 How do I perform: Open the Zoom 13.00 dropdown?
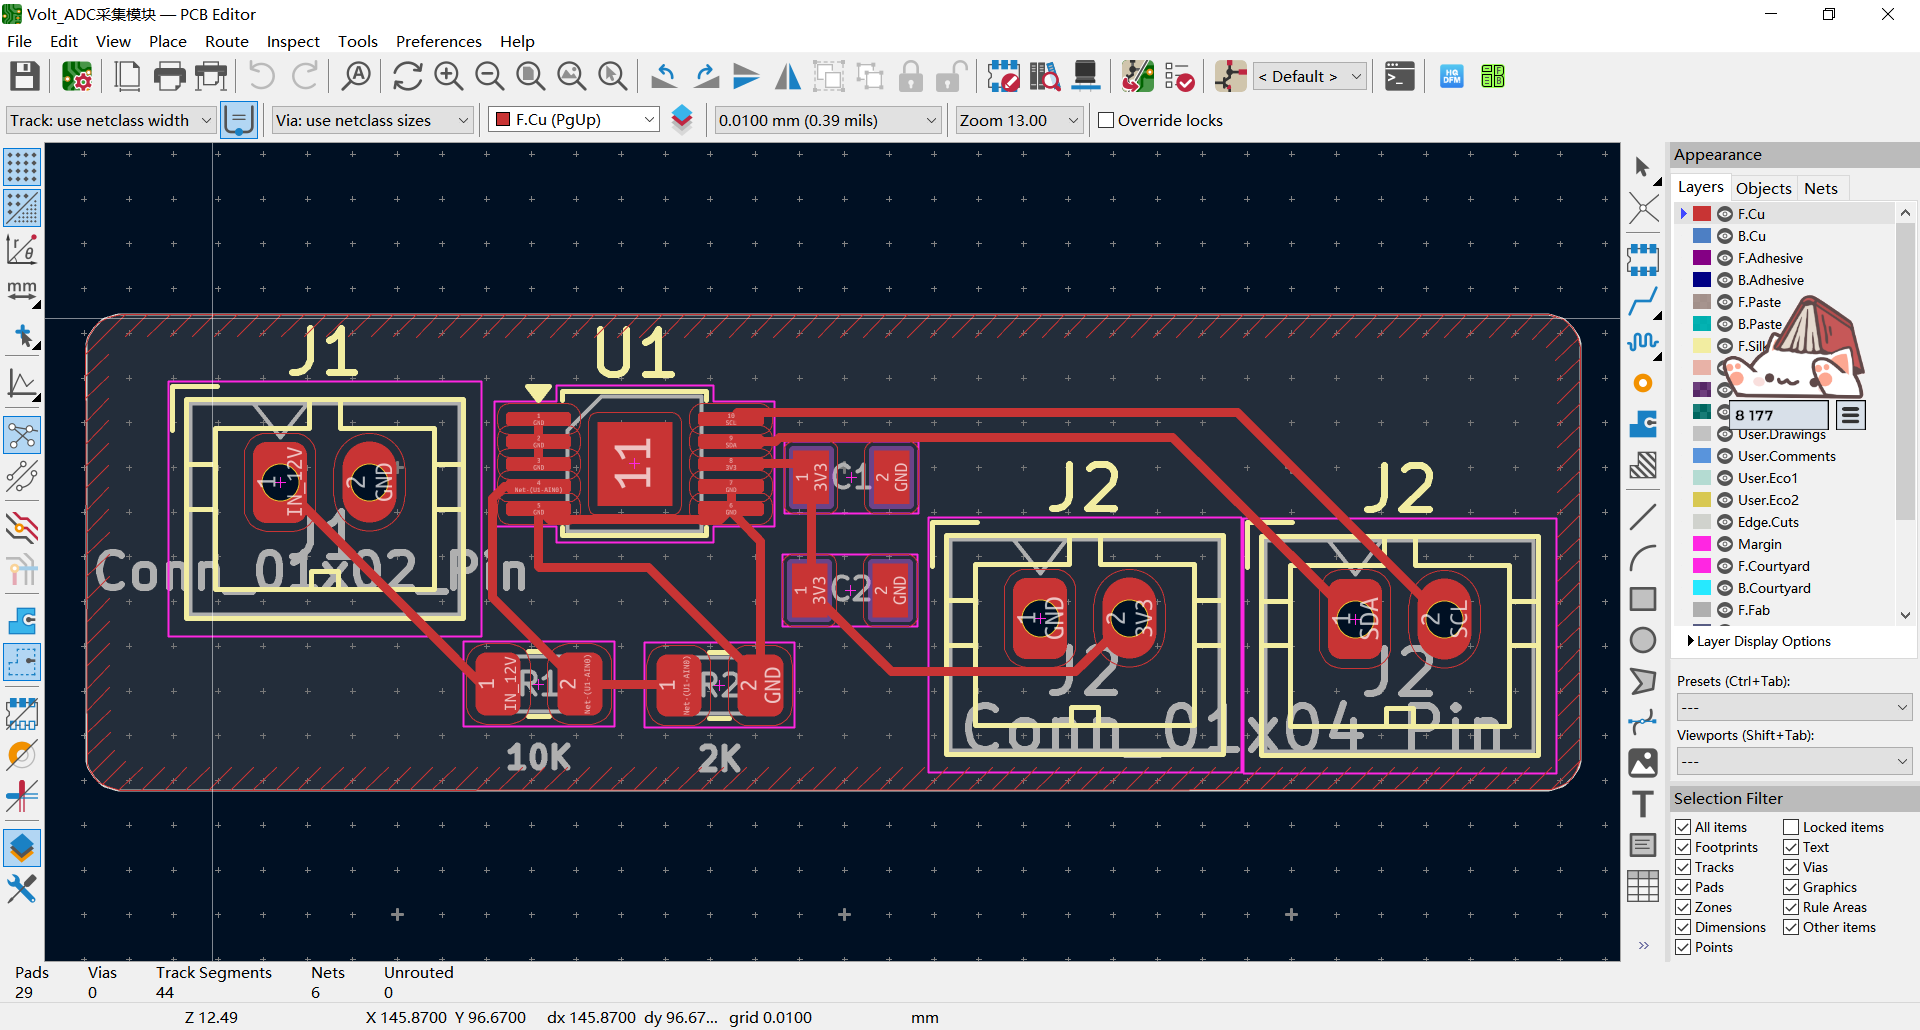(1020, 120)
